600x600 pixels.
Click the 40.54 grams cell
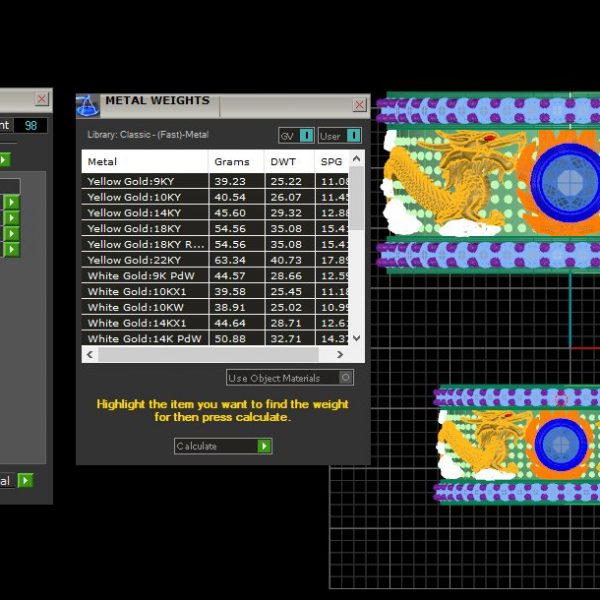pos(236,197)
